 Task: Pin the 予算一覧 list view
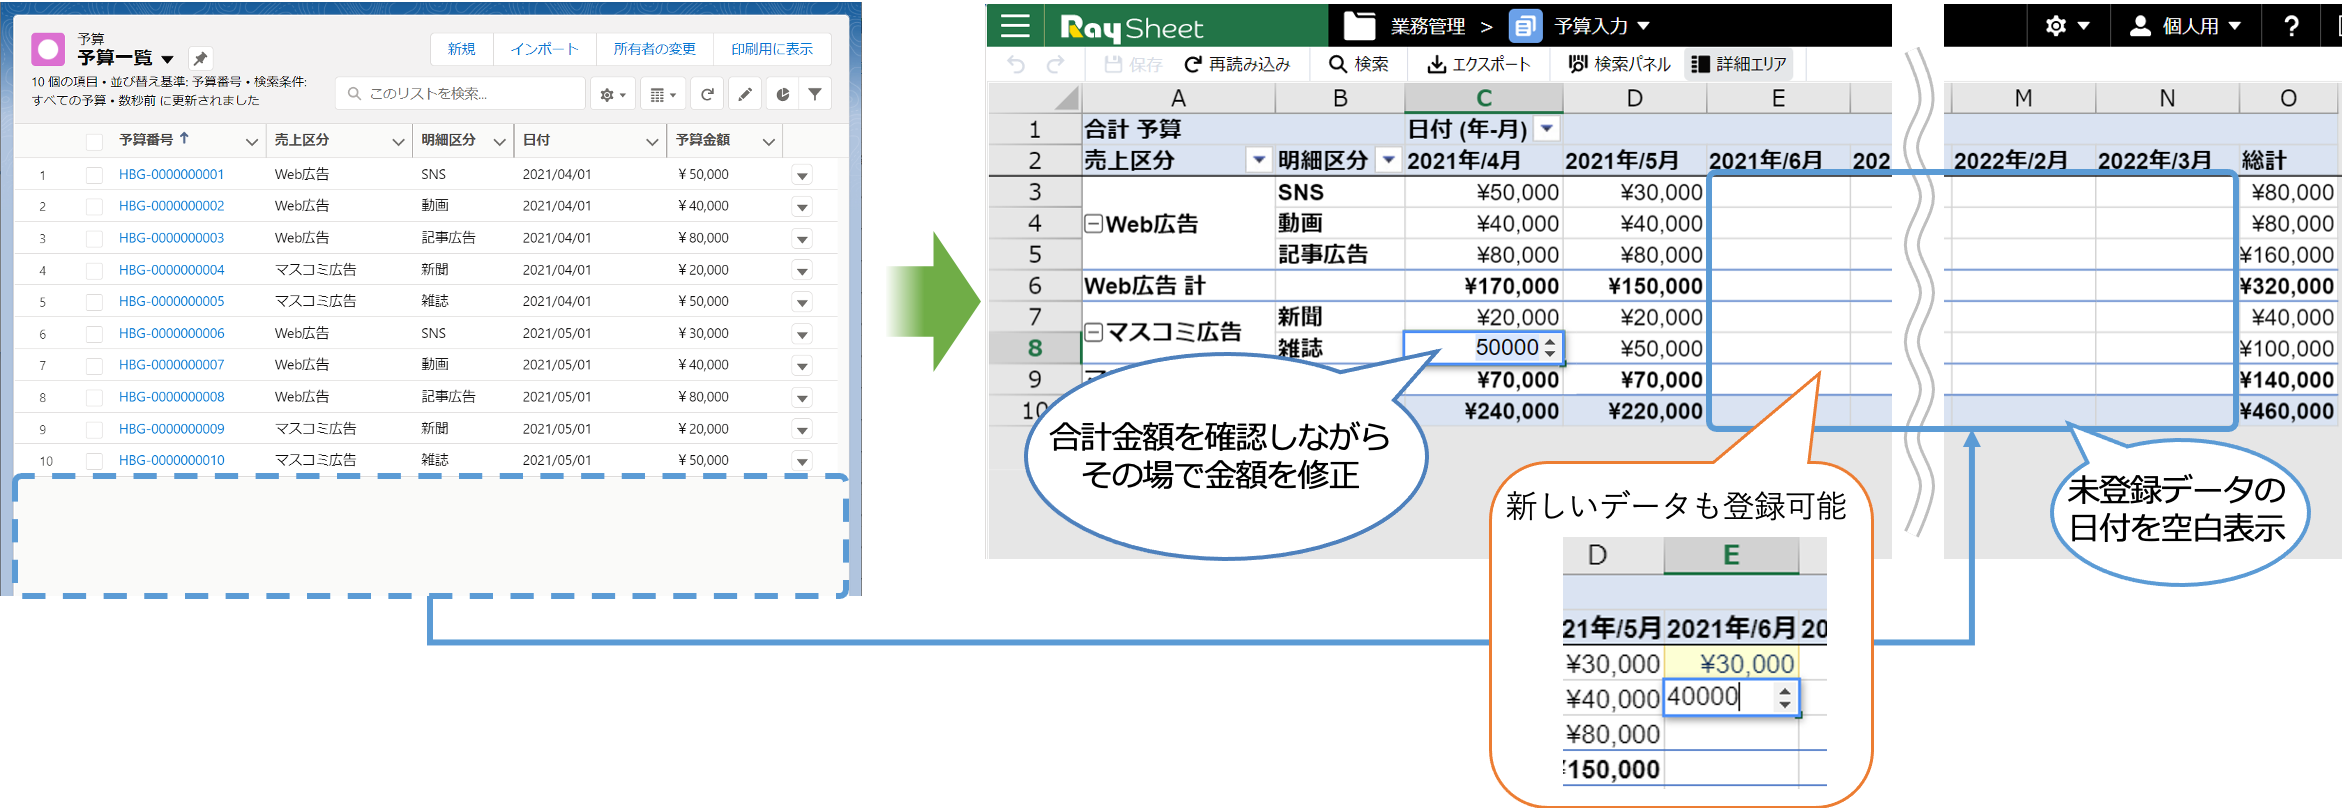(x=200, y=59)
